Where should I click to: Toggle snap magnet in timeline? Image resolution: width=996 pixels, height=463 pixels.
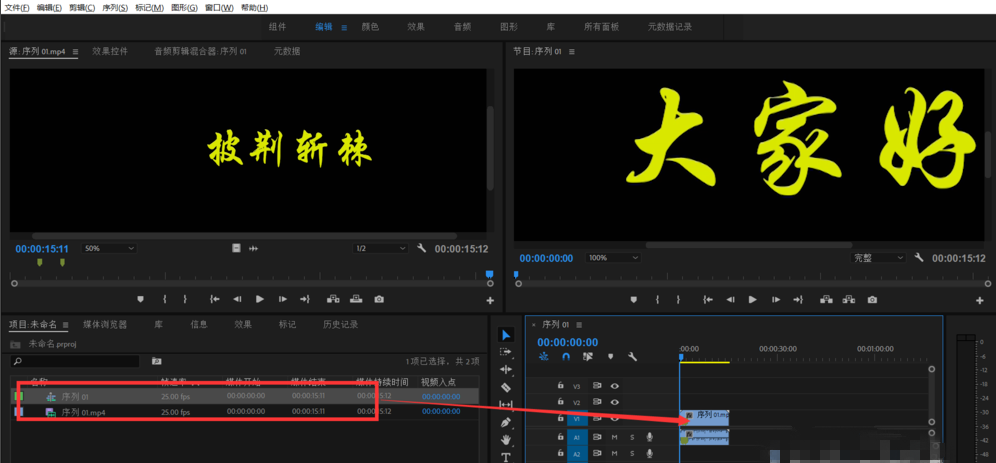(x=565, y=356)
